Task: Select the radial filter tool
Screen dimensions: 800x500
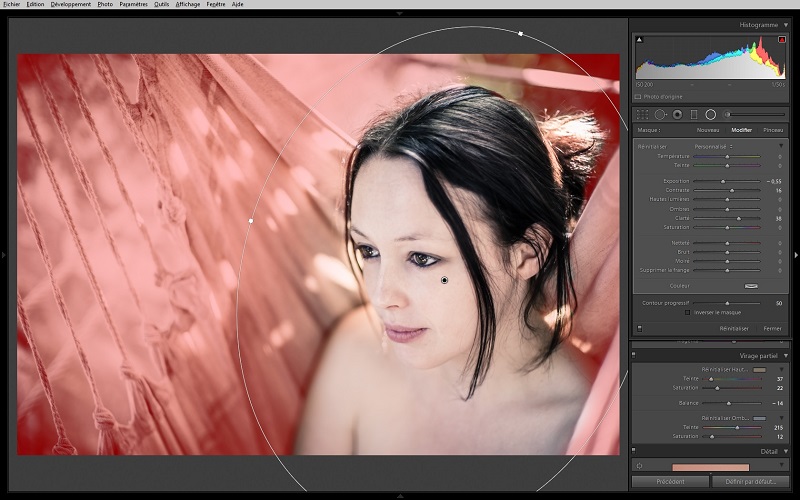Action: (711, 115)
